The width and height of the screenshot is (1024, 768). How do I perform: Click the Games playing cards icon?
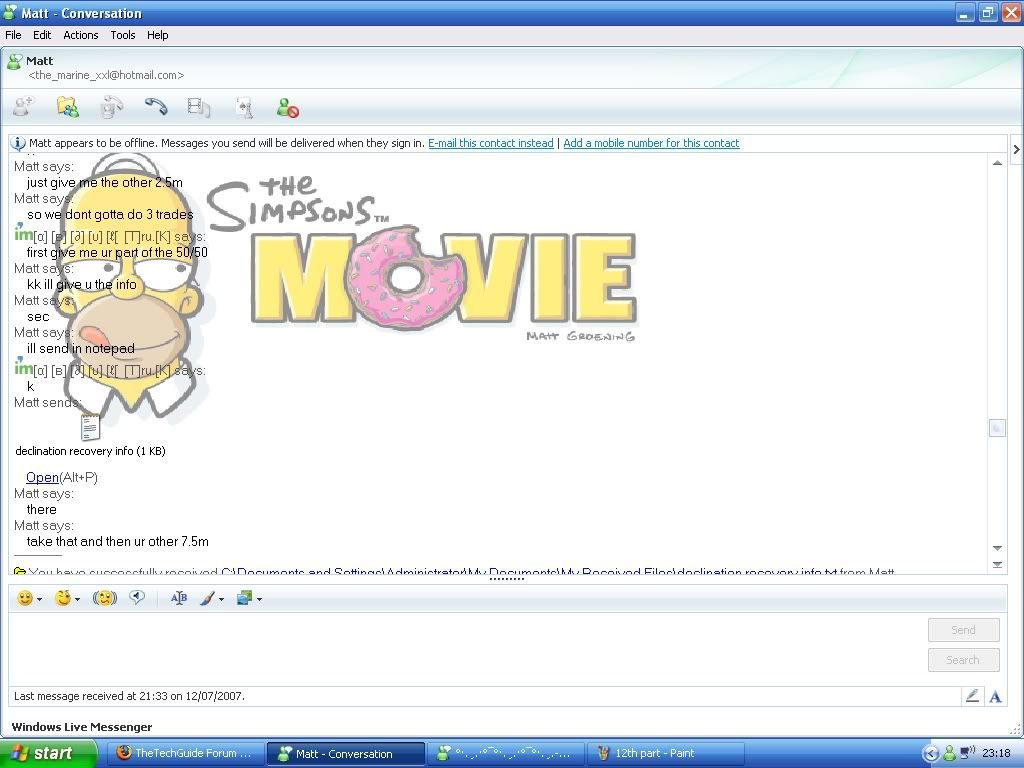pyautogui.click(x=243, y=107)
